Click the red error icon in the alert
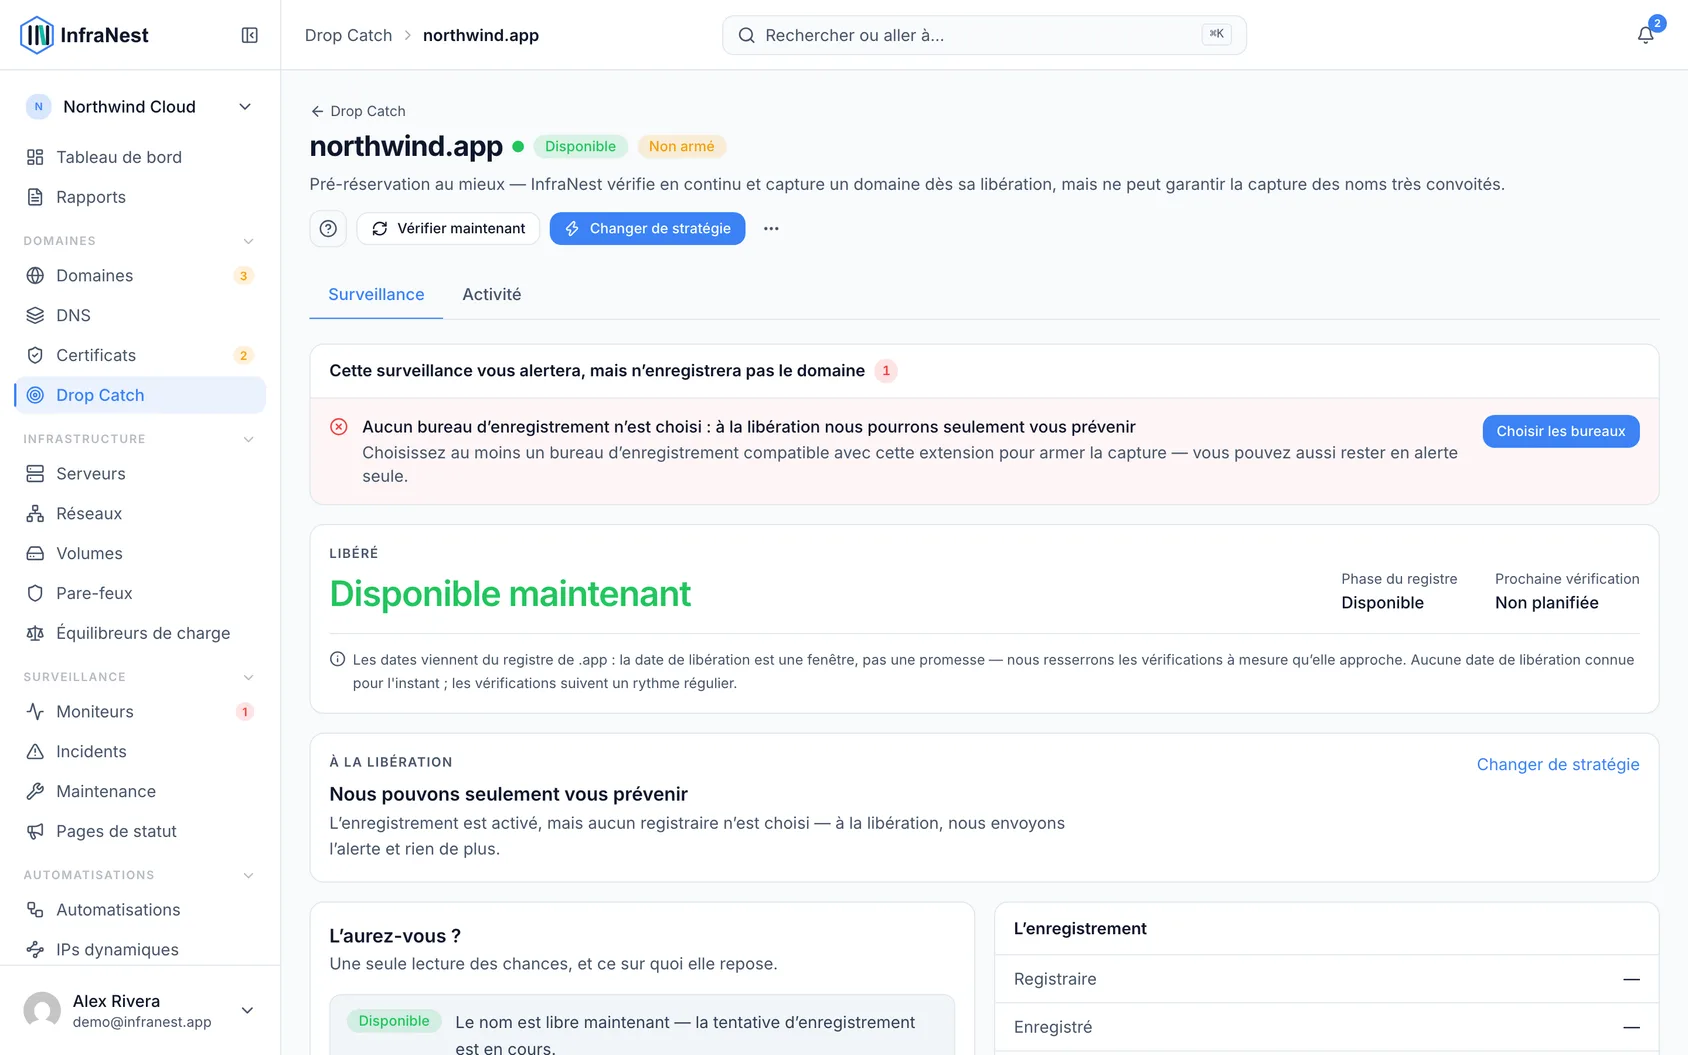 point(339,427)
